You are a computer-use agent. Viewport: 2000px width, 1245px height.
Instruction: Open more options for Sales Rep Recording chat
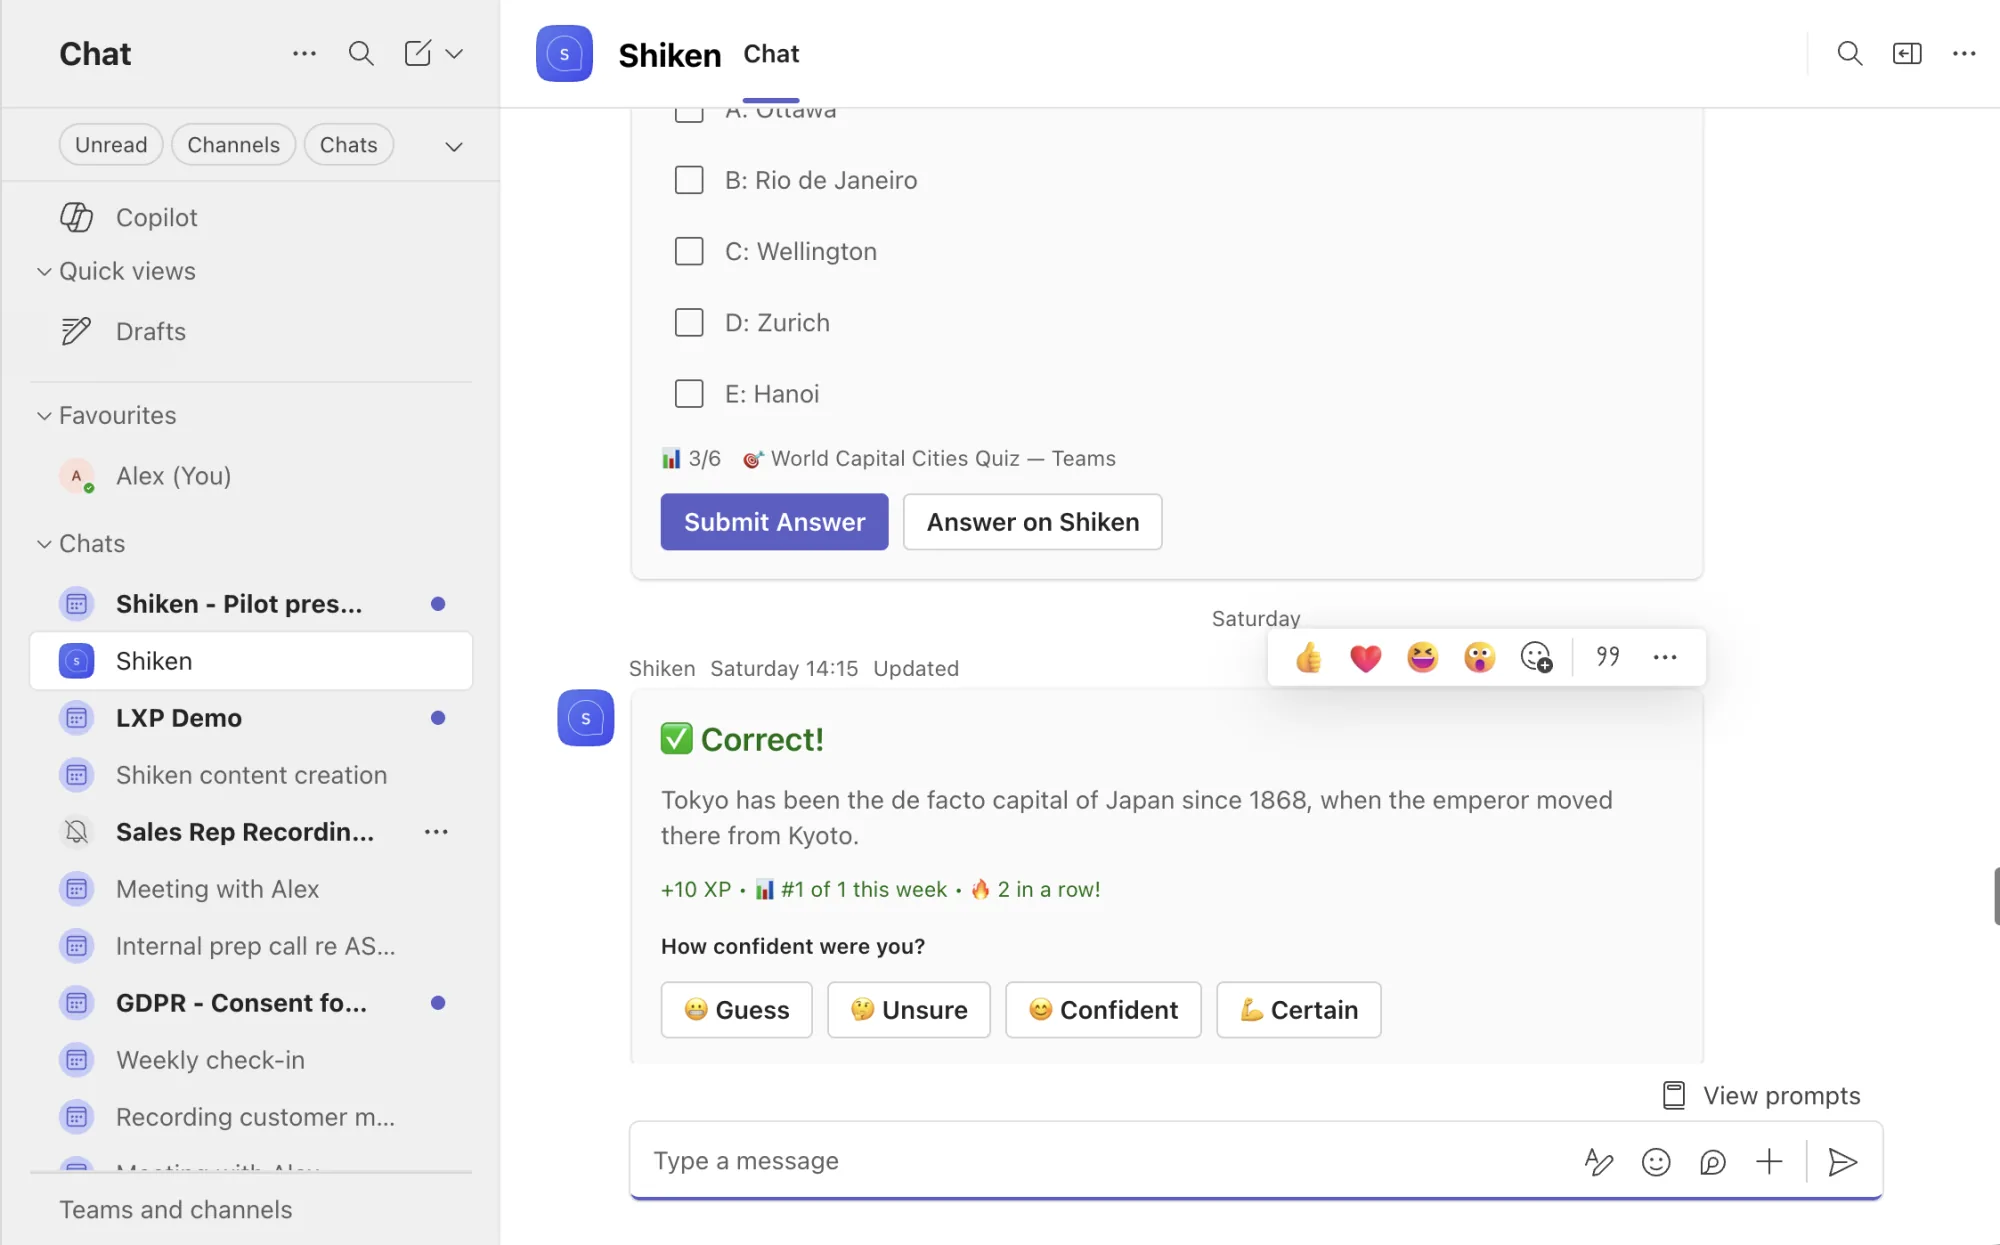[436, 832]
